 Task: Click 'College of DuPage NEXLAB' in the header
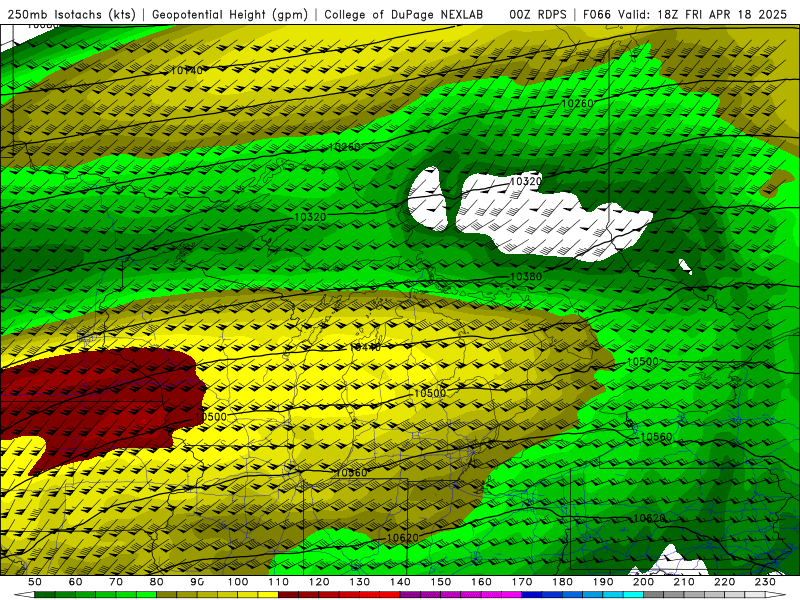(x=404, y=15)
